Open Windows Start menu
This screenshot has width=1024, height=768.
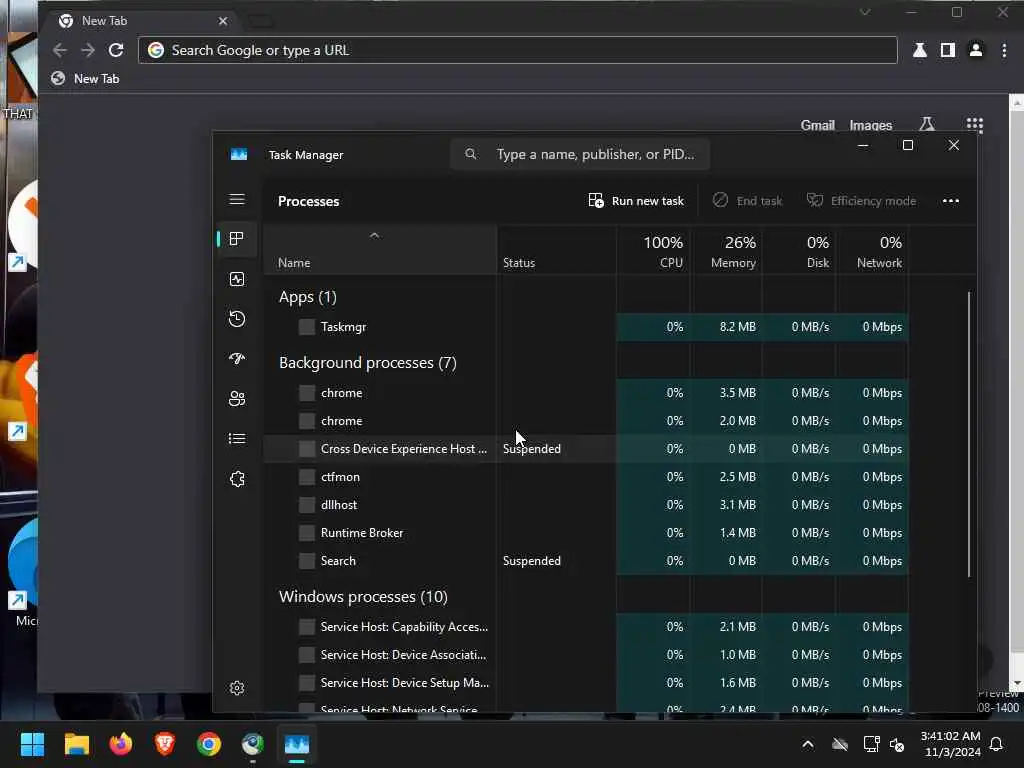32,744
